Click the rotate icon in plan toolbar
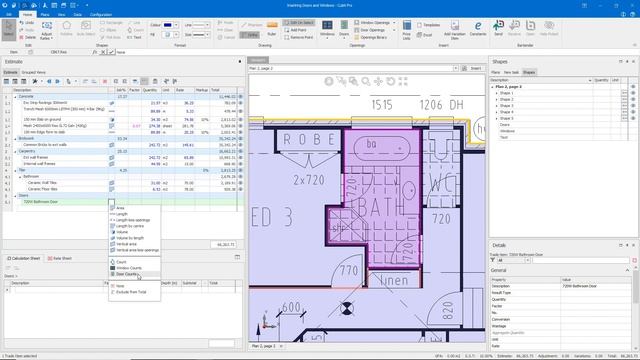Image resolution: width=640 pixels, height=360 pixels. pyautogui.click(x=391, y=82)
